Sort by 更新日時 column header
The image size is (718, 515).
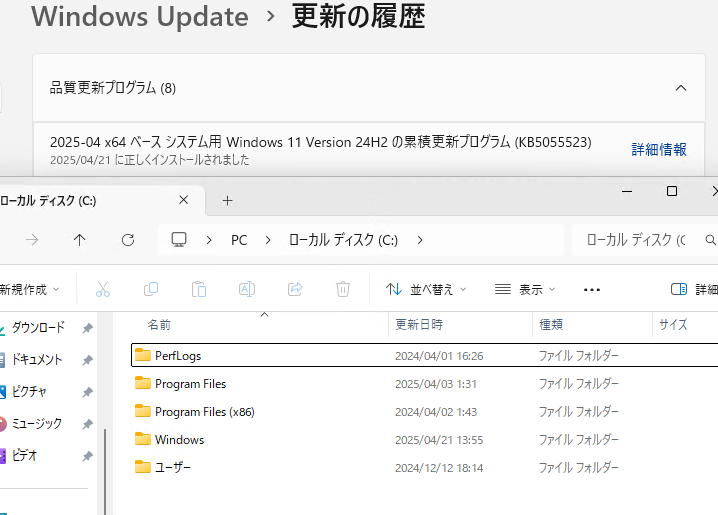pyautogui.click(x=419, y=325)
